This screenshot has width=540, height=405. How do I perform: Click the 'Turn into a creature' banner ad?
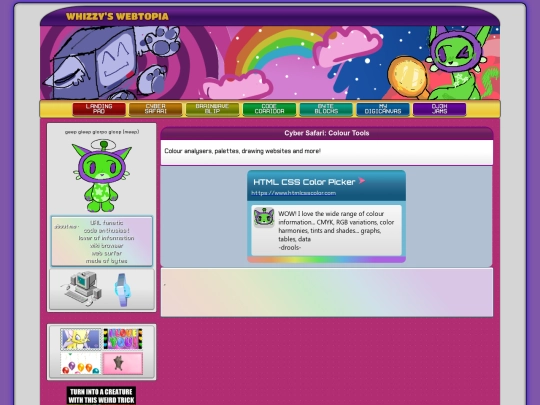[101, 396]
